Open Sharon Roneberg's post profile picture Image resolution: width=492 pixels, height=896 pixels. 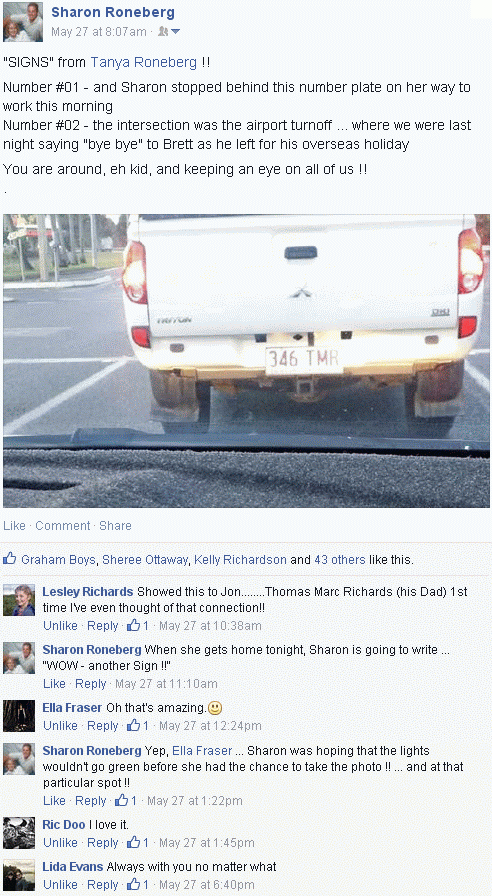pyautogui.click(x=23, y=22)
